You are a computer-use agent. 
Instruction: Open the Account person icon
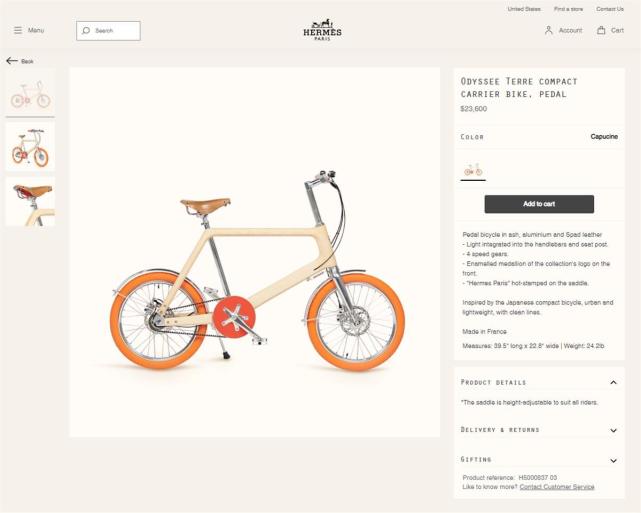(549, 30)
